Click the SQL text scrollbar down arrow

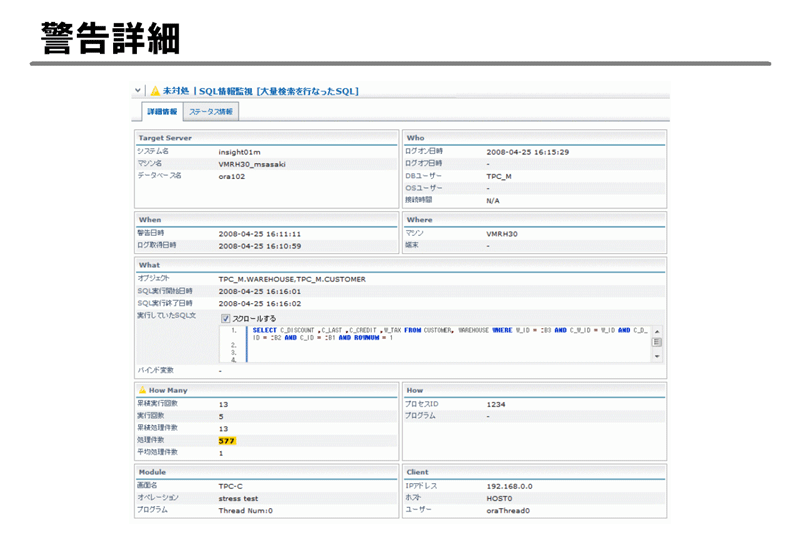(657, 356)
